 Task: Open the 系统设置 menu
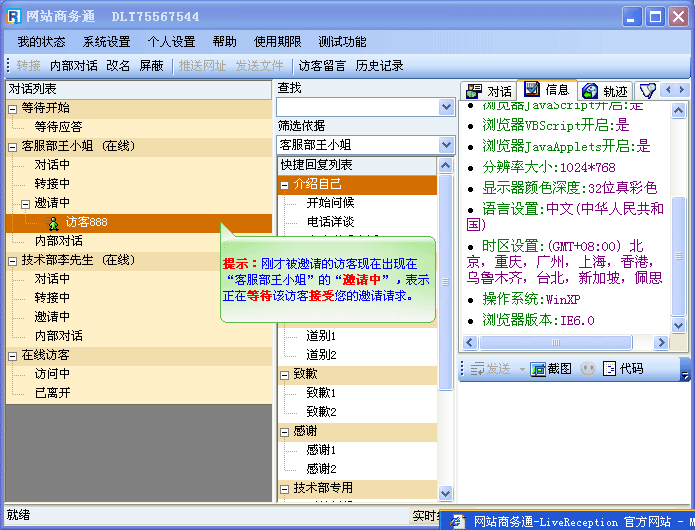(x=106, y=42)
